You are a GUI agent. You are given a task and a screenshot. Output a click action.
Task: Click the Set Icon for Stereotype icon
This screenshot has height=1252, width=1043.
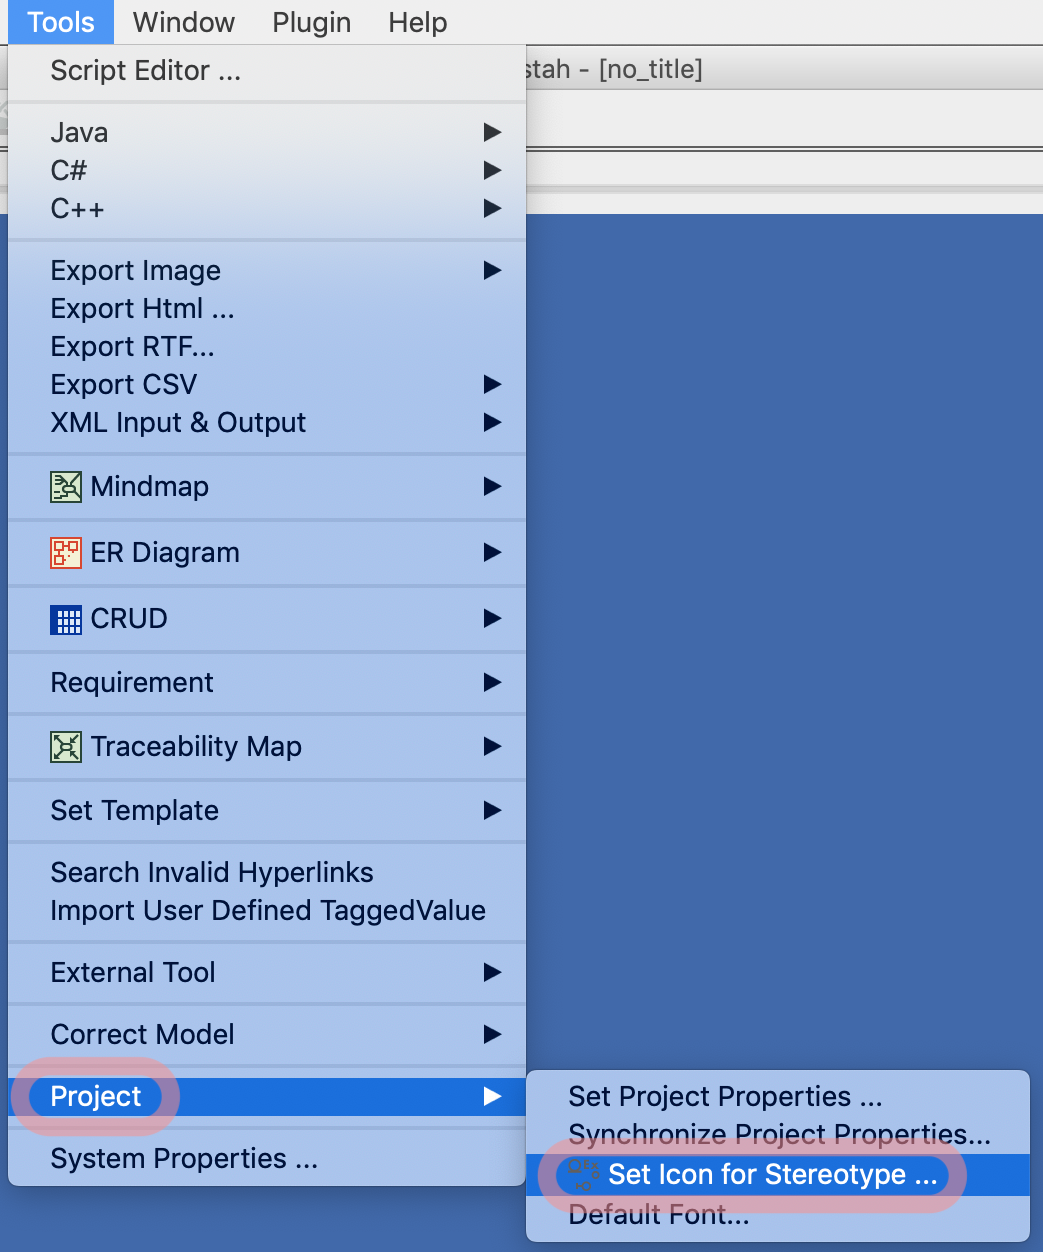pos(583,1175)
